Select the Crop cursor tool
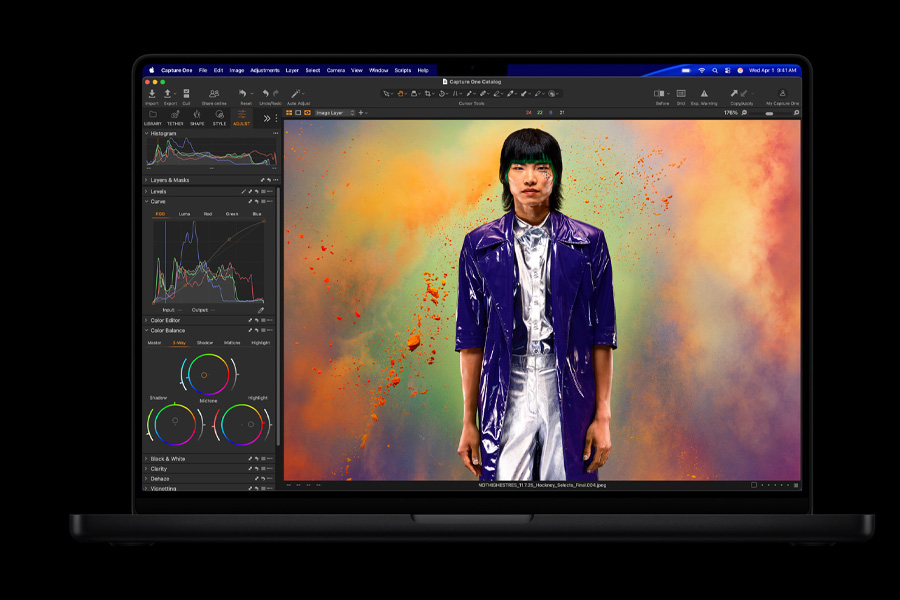Viewport: 900px width, 600px height. coord(427,92)
